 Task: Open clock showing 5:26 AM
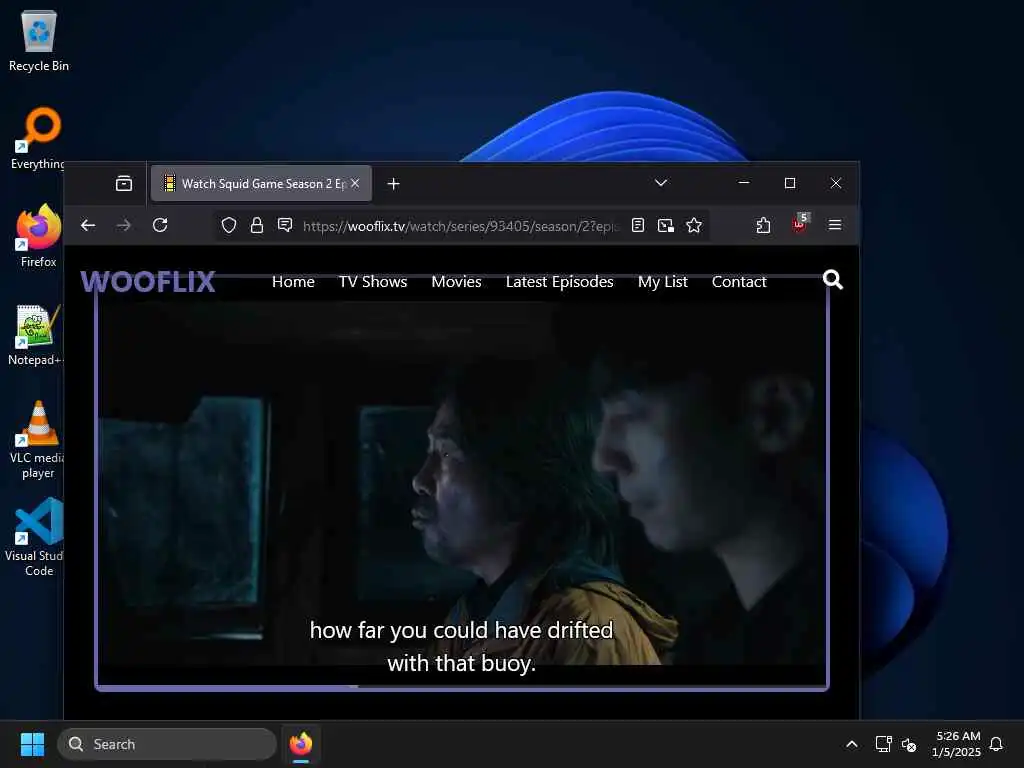click(x=956, y=744)
